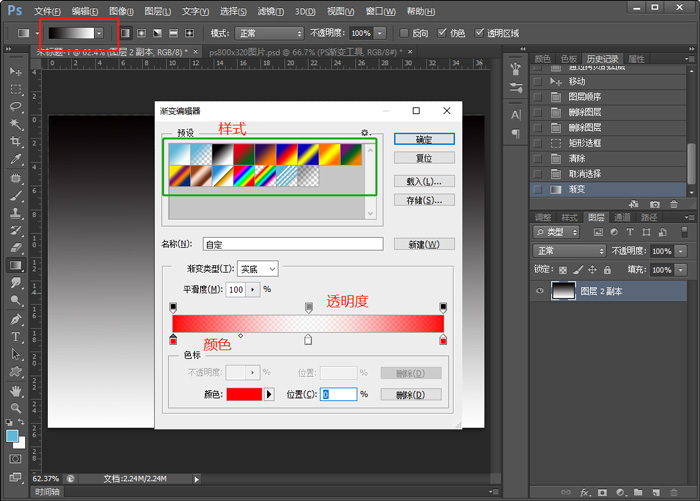The height and width of the screenshot is (501, 700).
Task: Open the red 颜色 swatch for color stop
Action: (244, 394)
